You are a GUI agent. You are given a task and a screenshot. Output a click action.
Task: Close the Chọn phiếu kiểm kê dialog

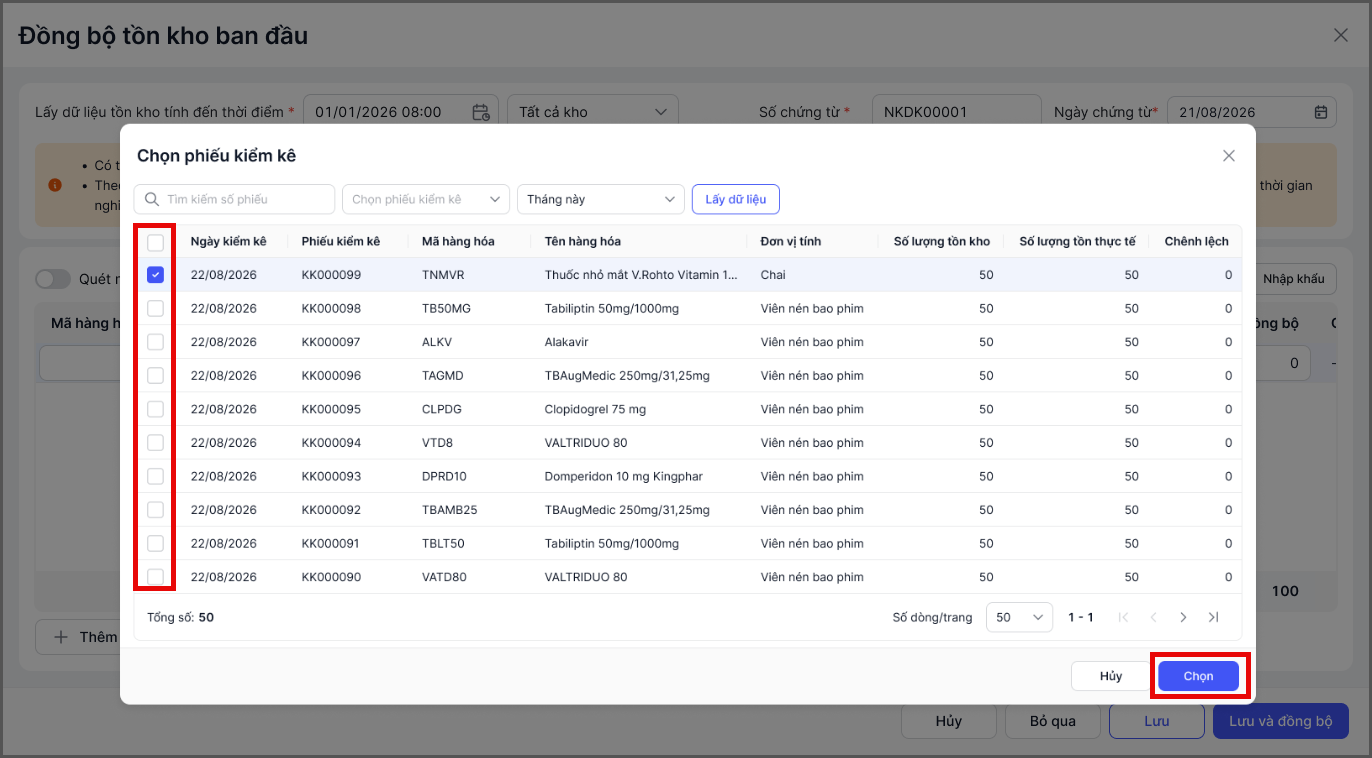[x=1229, y=156]
